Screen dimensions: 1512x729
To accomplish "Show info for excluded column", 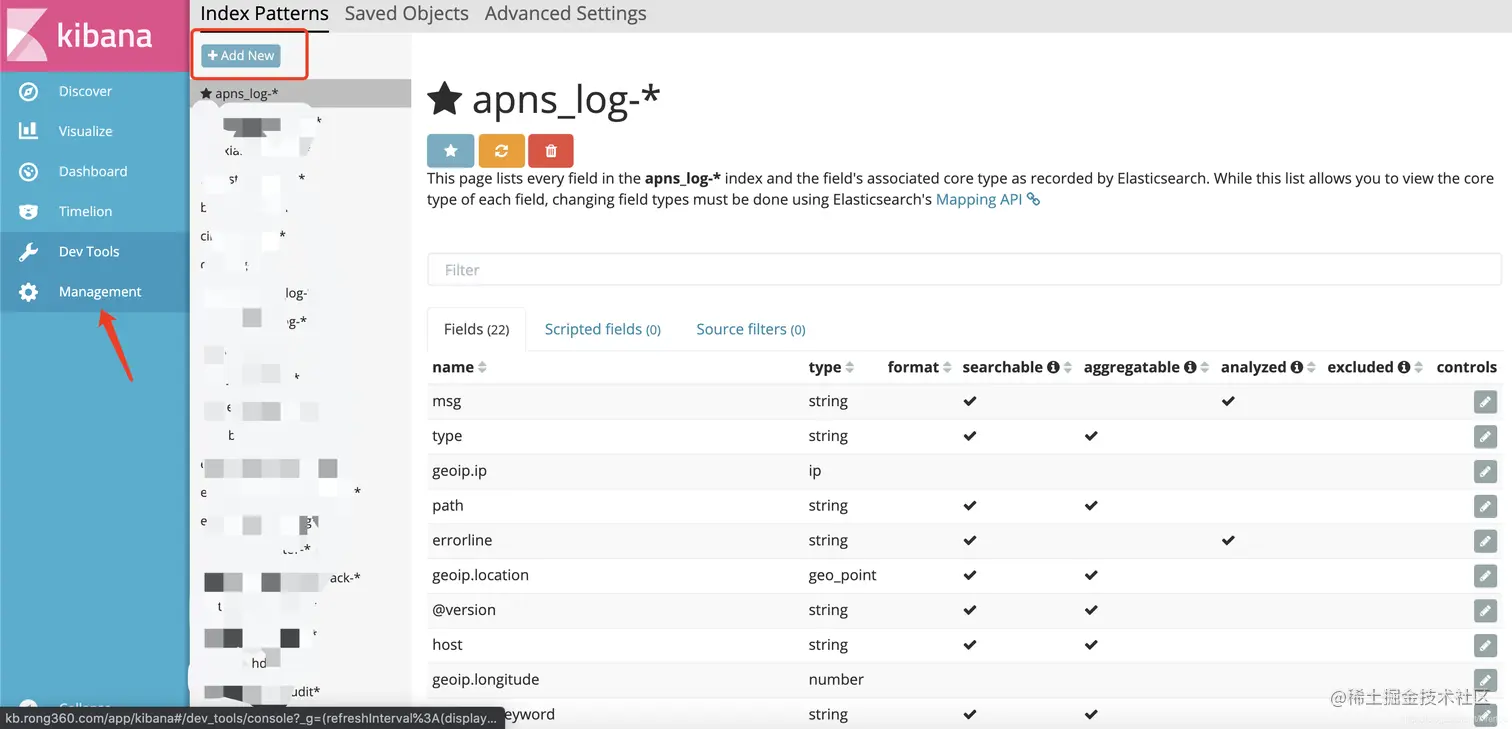I will (x=1404, y=367).
